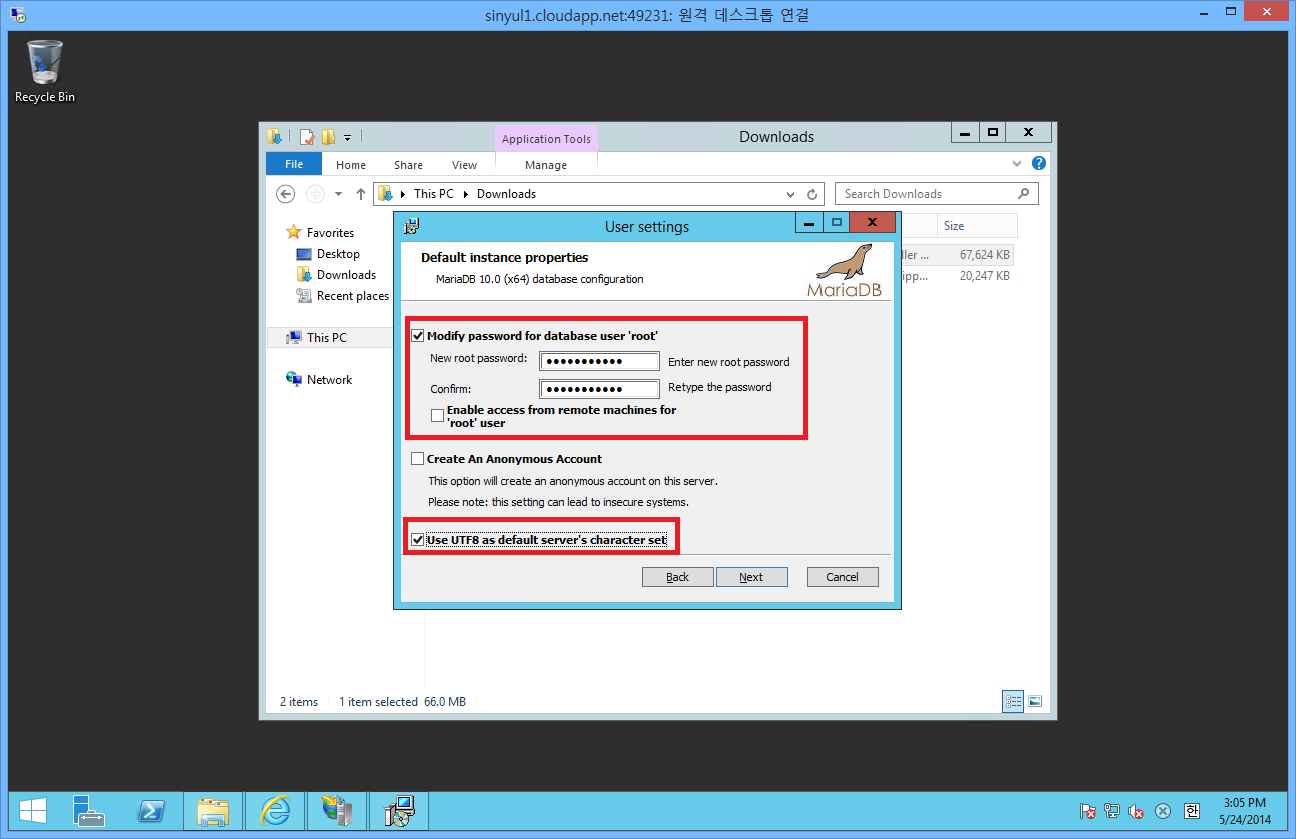Click the Back button in User settings
This screenshot has width=1296, height=839.
(x=678, y=577)
